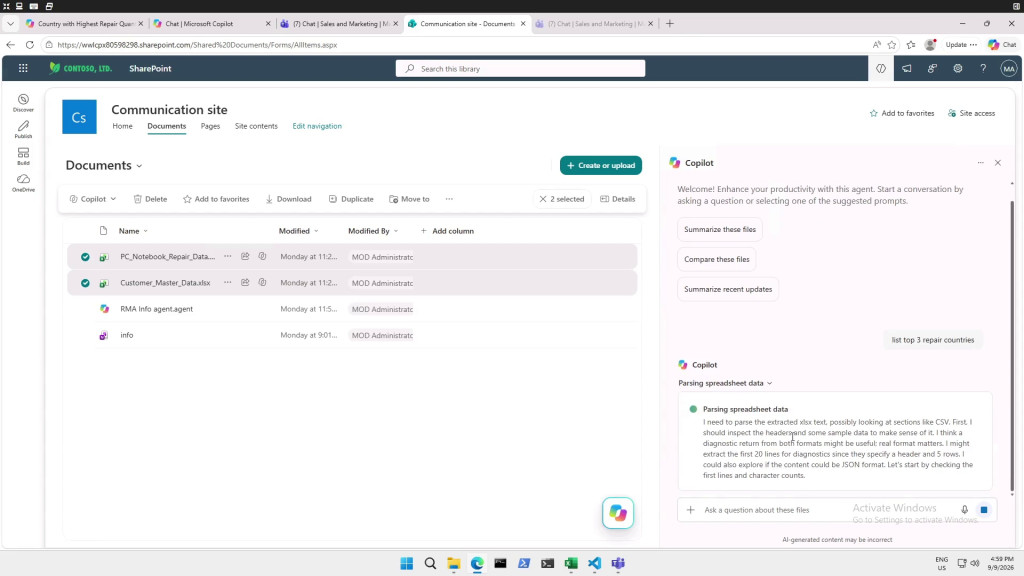Stop Copilot response generation

pyautogui.click(x=984, y=509)
